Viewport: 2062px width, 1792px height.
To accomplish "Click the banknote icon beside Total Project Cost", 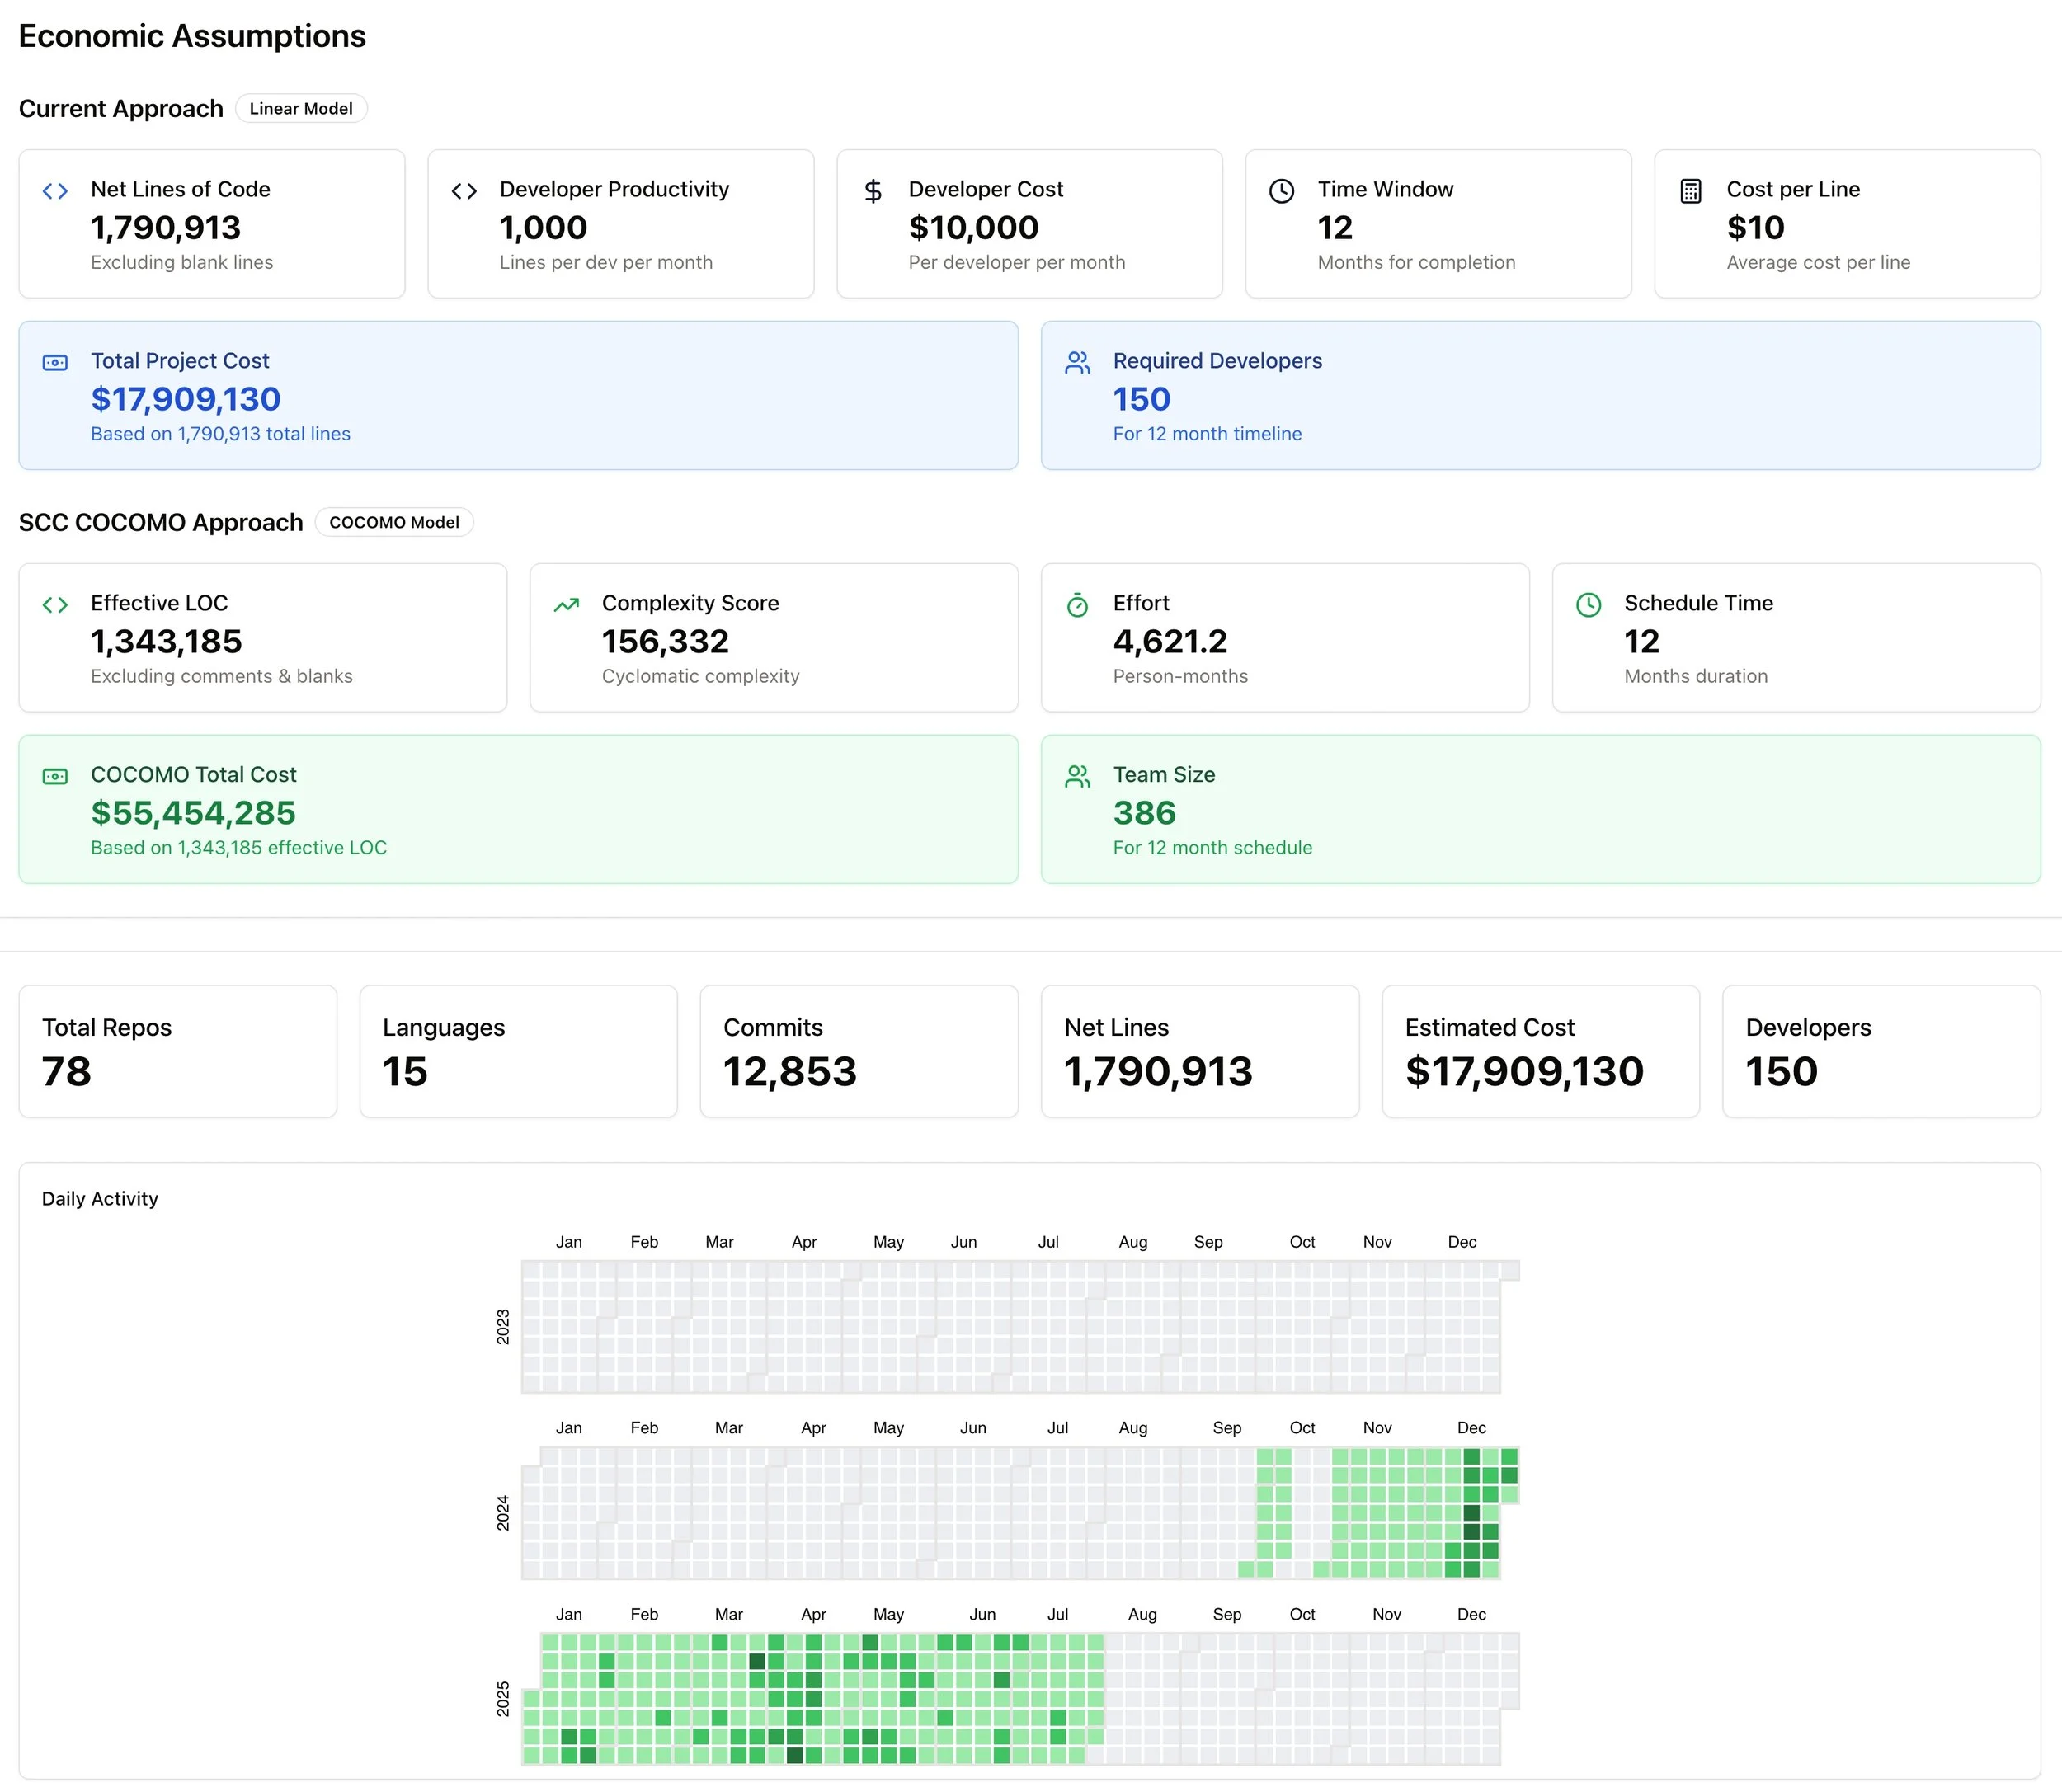I will (55, 362).
